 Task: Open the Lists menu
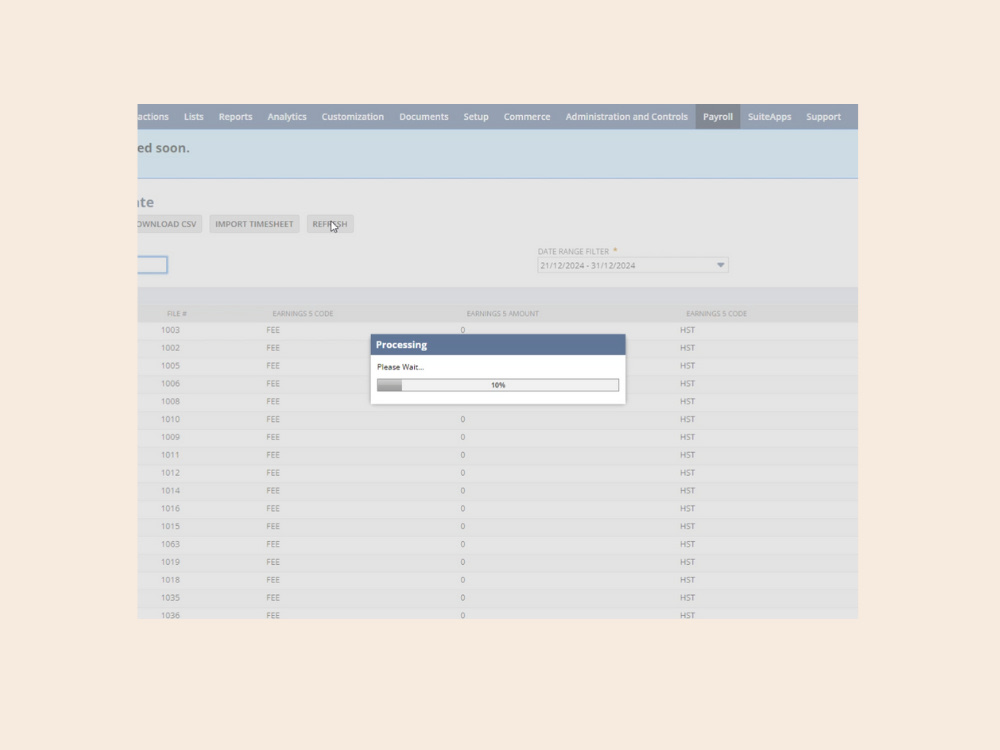(x=193, y=117)
